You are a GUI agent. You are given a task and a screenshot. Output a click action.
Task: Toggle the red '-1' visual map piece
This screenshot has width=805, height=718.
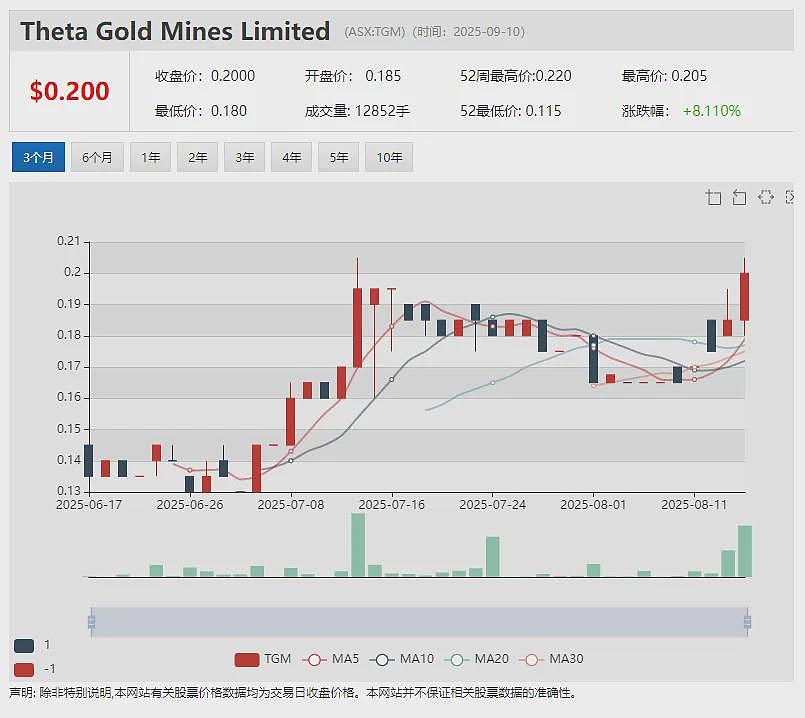pos(24,669)
